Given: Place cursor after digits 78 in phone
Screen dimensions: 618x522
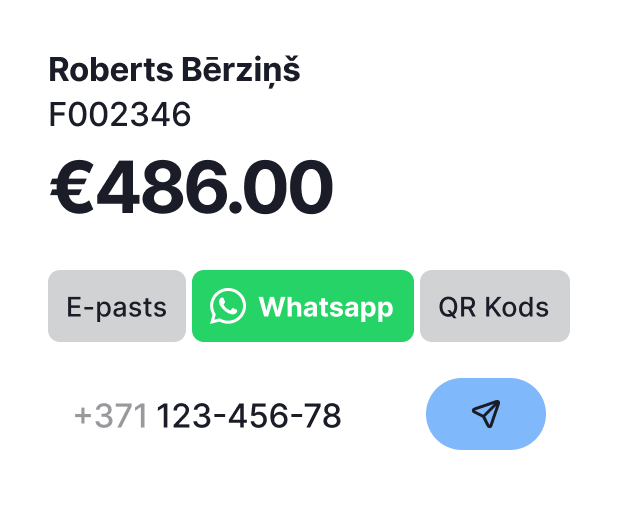Looking at the screenshot, I should pyautogui.click(x=342, y=416).
